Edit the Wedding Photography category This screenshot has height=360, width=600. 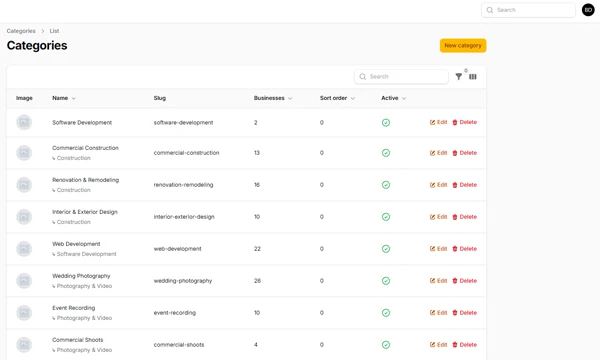click(439, 281)
